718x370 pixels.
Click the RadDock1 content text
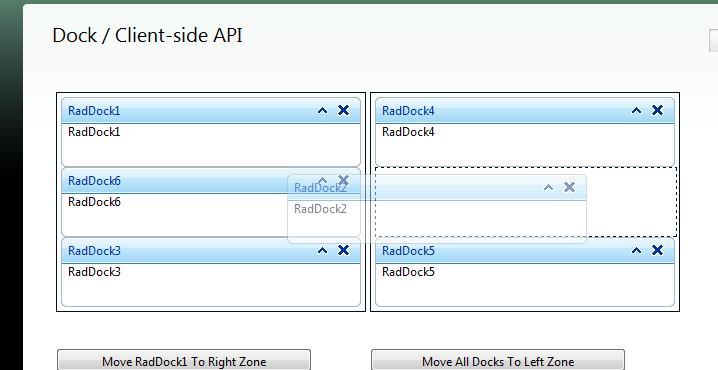[94, 132]
